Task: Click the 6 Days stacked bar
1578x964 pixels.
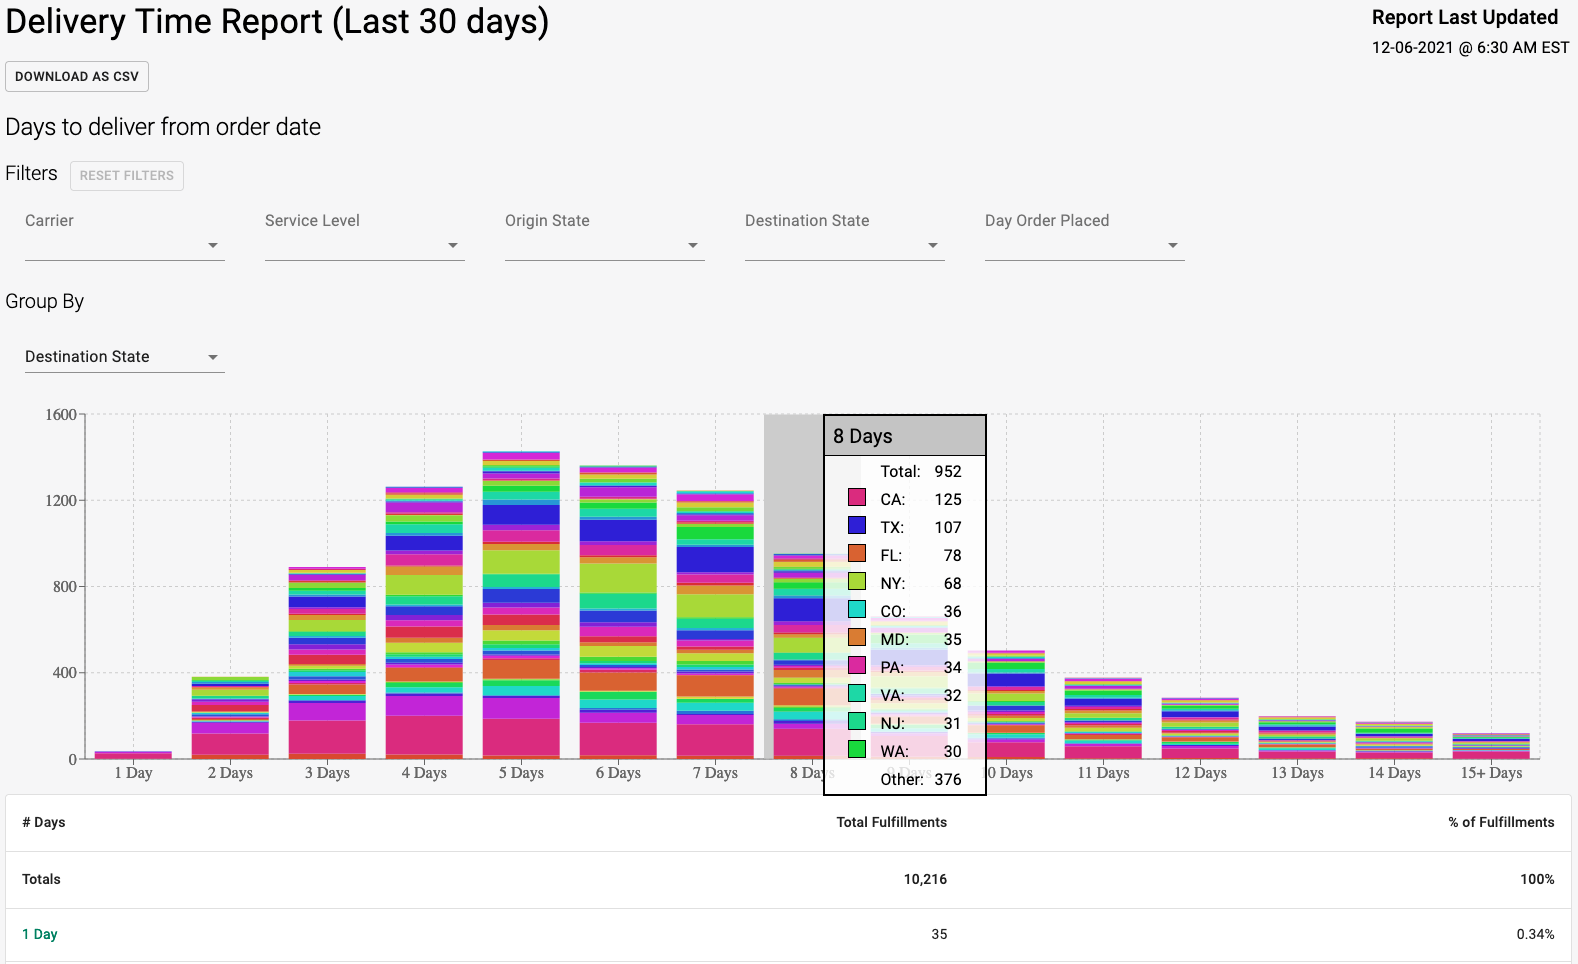Action: 618,612
